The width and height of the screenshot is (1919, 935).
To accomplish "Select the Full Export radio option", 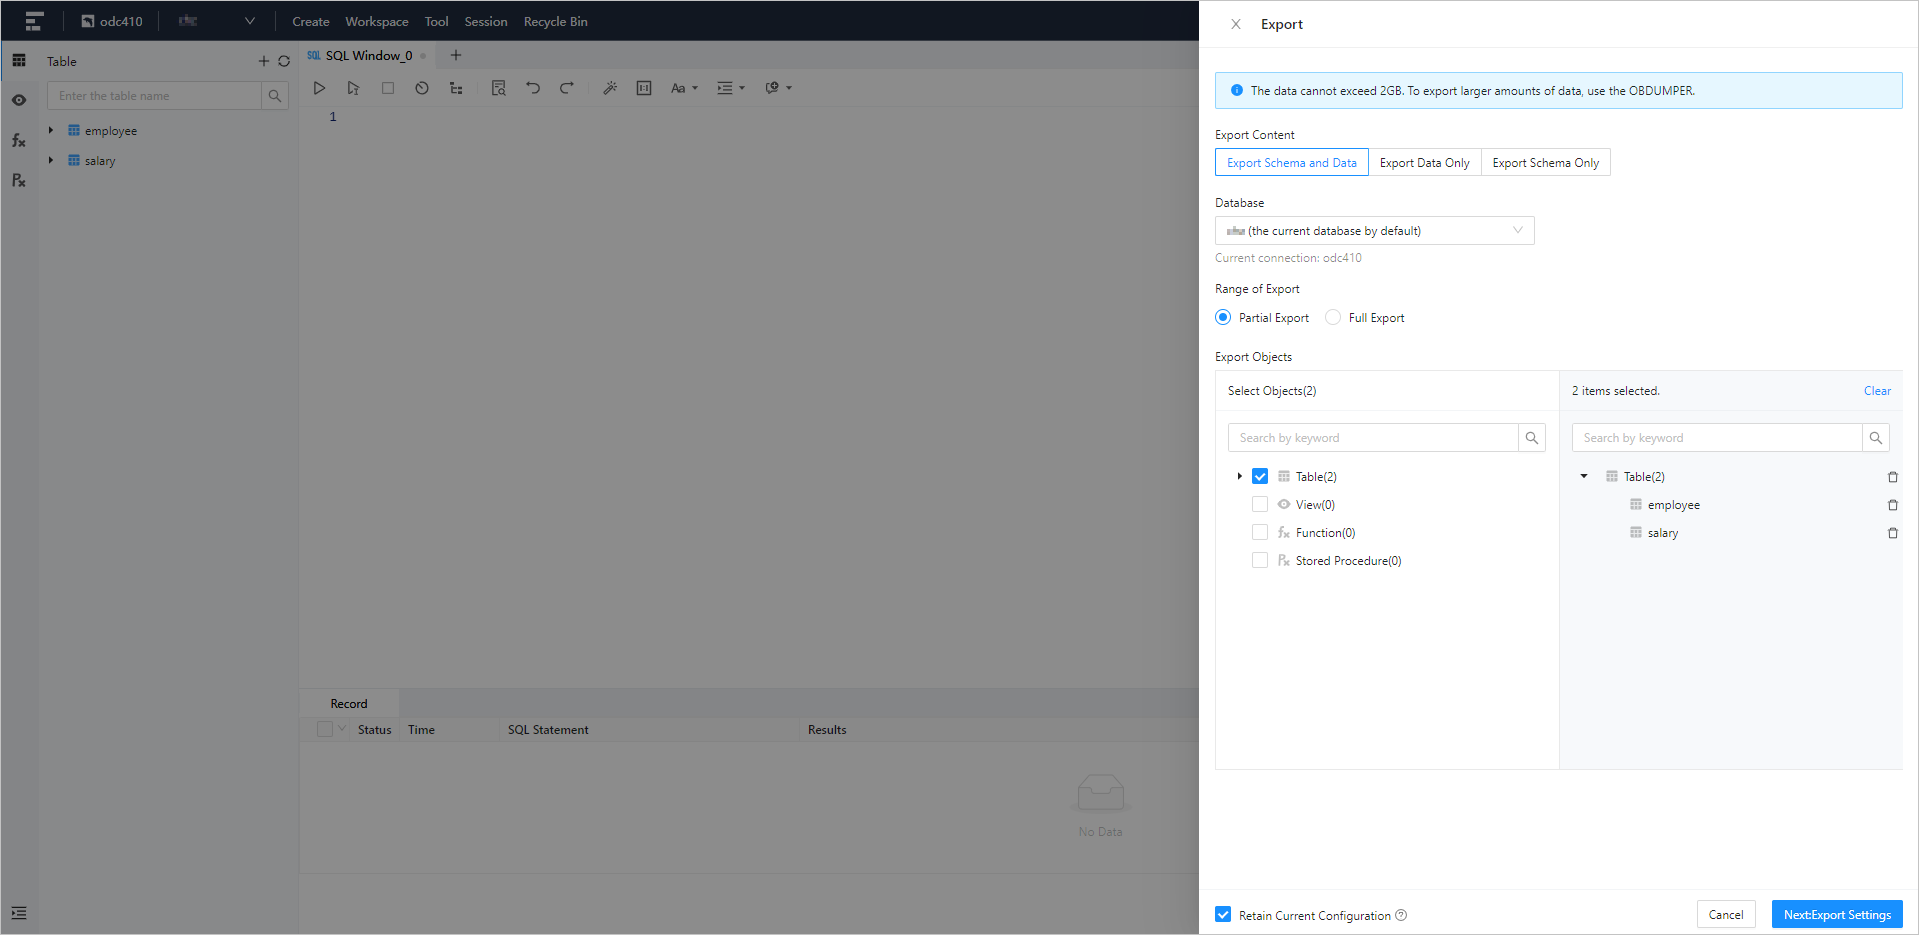I will coord(1333,318).
